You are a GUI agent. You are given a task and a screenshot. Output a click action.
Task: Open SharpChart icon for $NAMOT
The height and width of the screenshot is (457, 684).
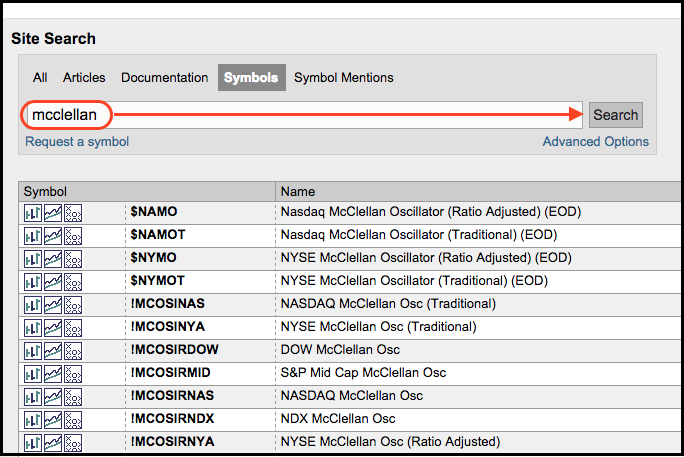pos(33,236)
